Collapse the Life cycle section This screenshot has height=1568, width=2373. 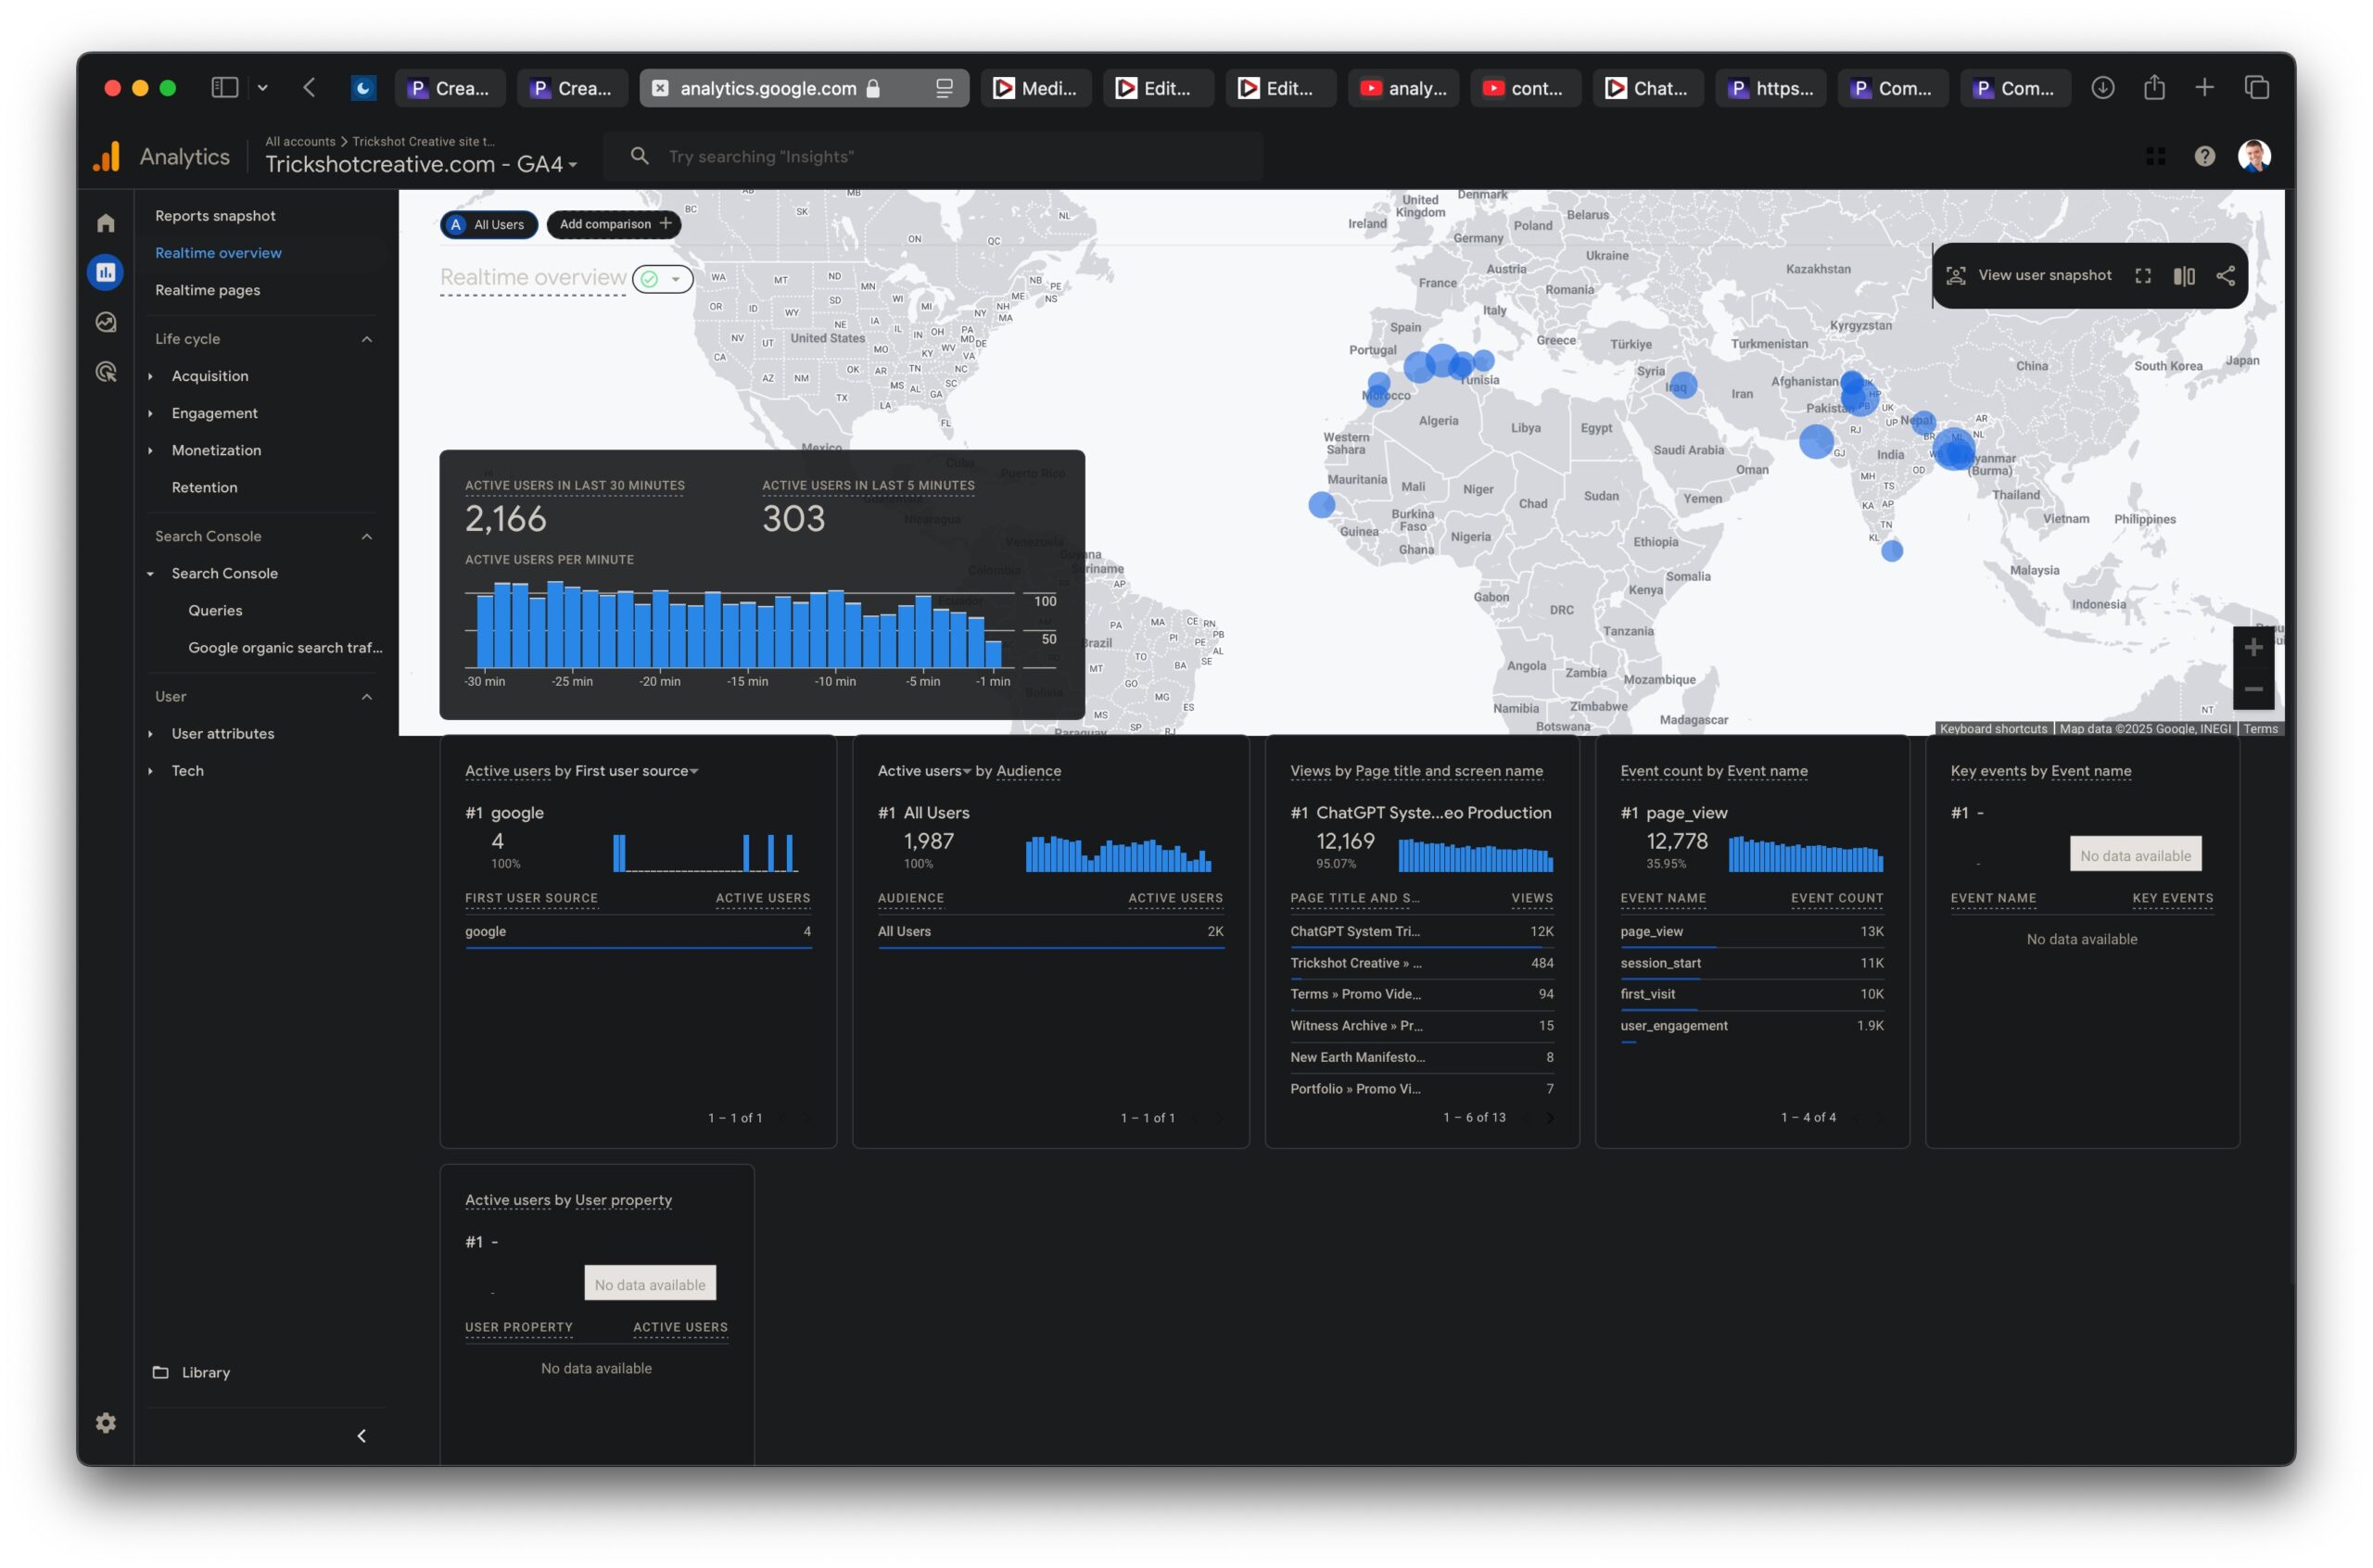(367, 339)
